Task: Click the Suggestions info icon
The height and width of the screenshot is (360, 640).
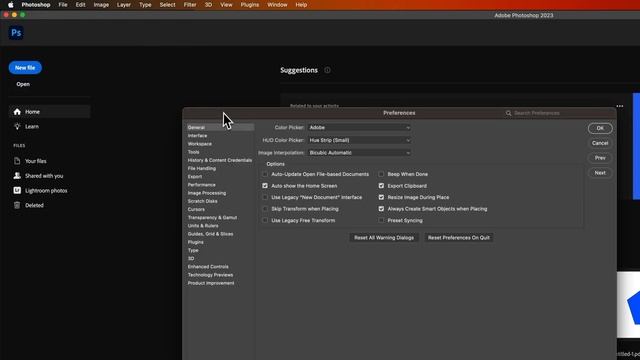Action: (327, 70)
